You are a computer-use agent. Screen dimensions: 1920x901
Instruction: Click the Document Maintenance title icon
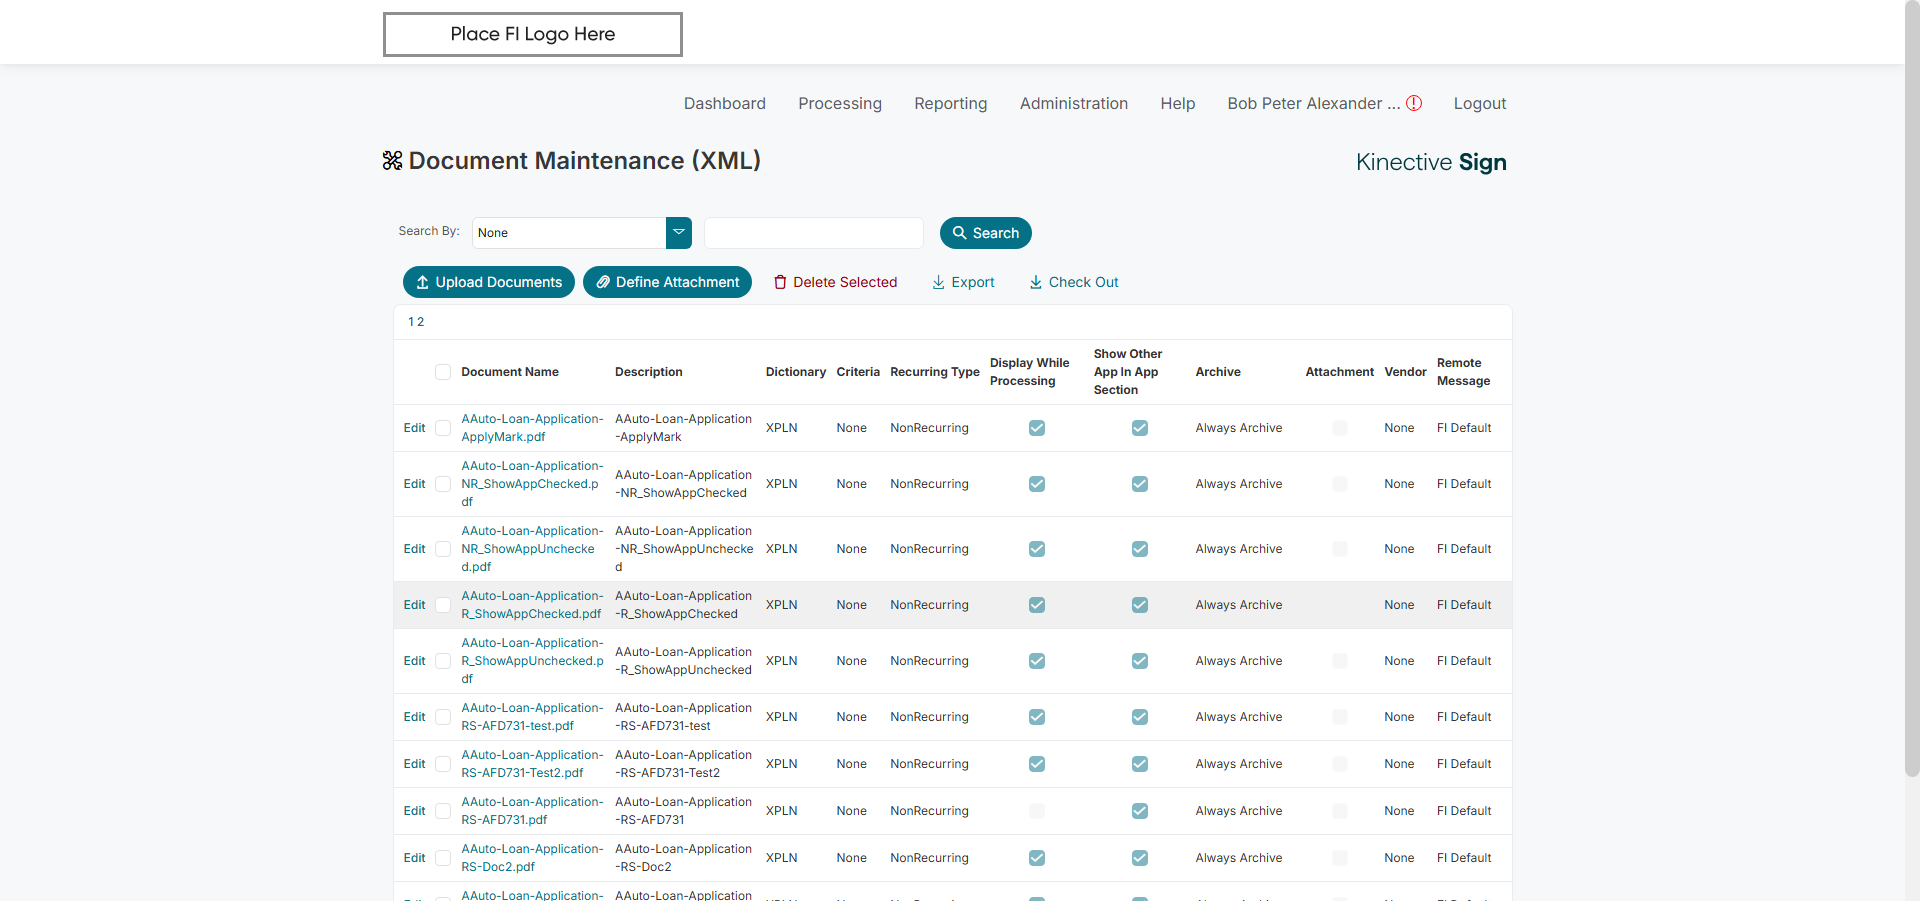coord(392,161)
